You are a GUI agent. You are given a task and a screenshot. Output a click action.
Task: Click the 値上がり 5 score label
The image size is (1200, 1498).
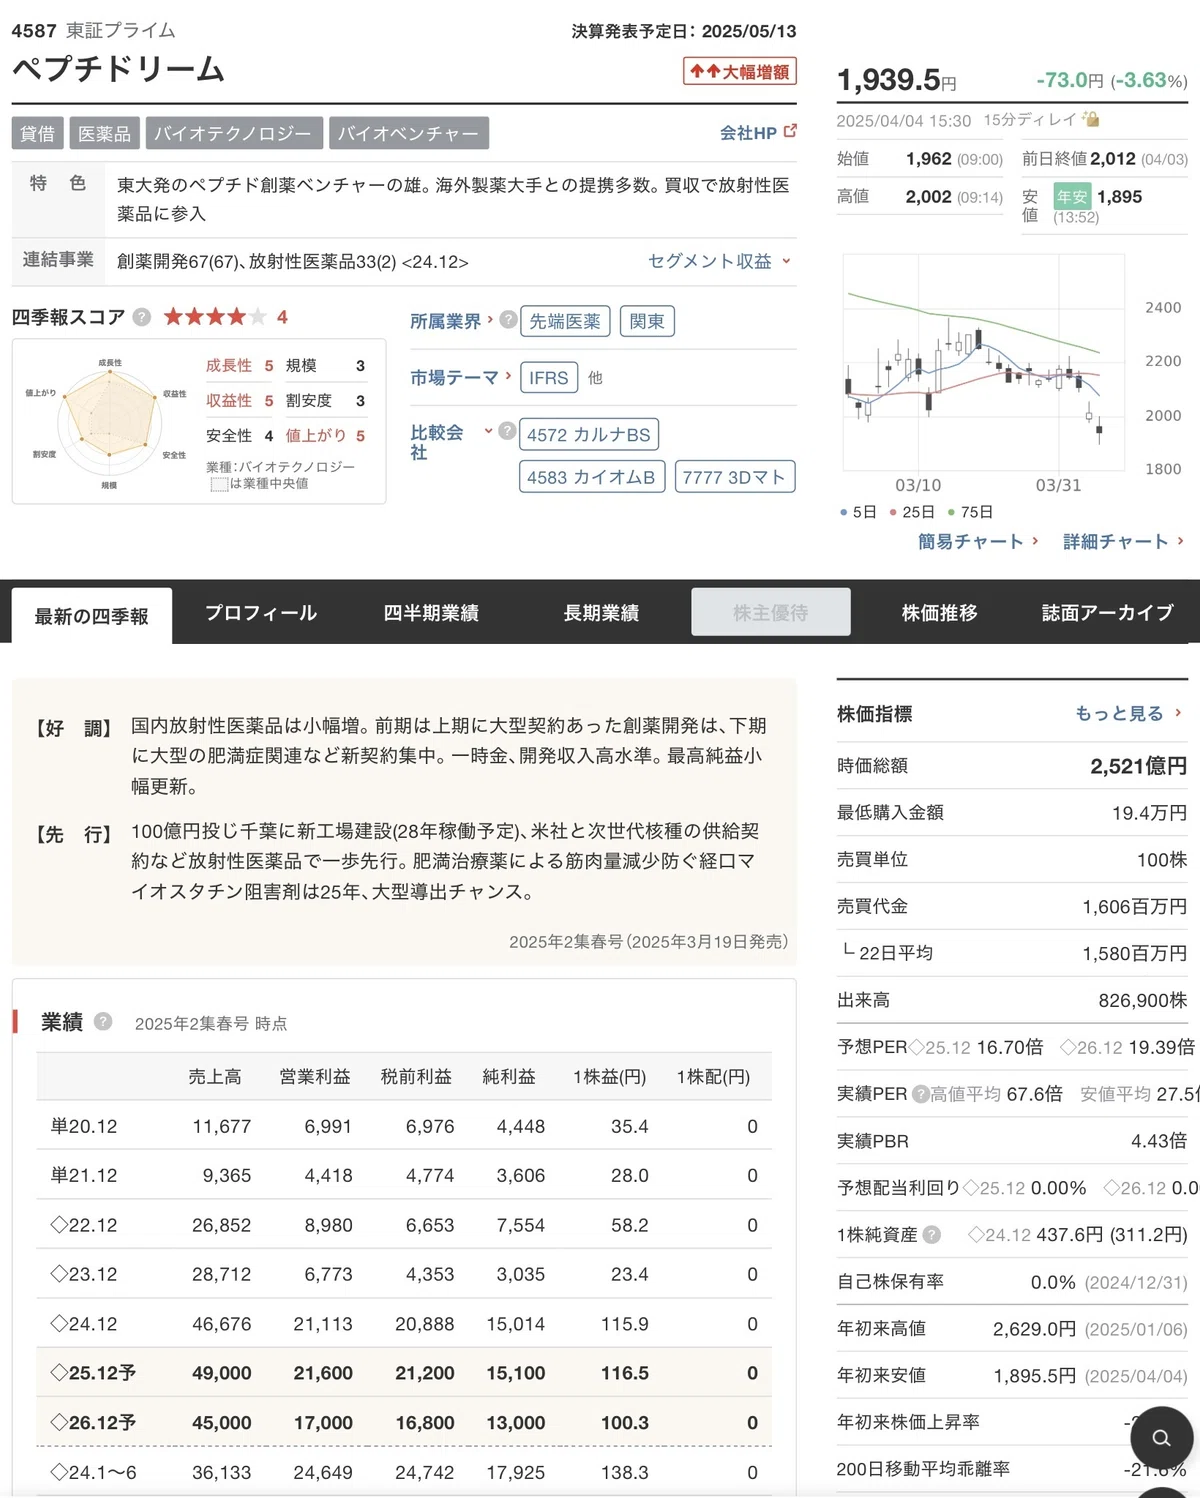pyautogui.click(x=325, y=435)
